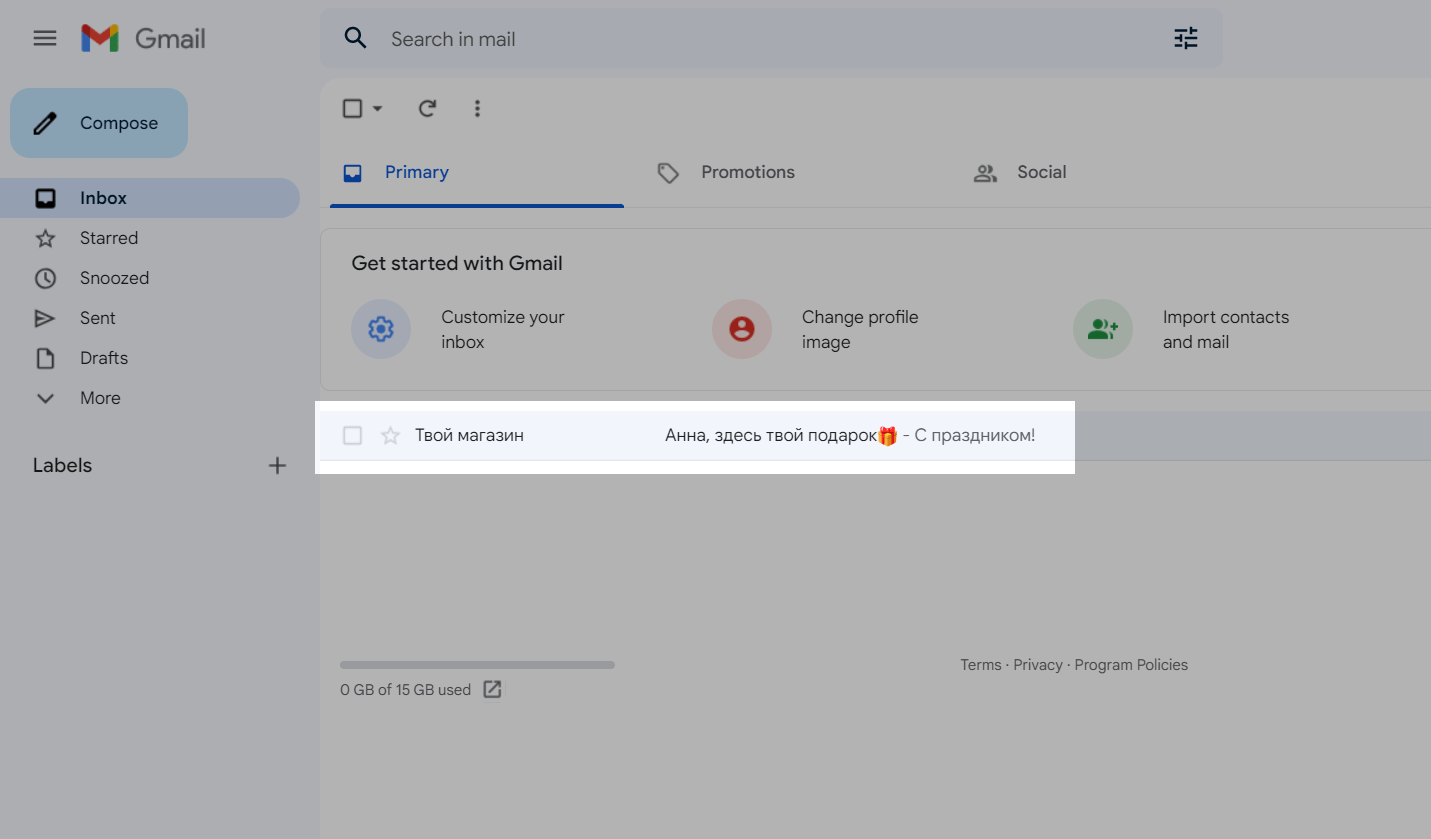The height and width of the screenshot is (839, 1431).
Task: Click the Customize your inbox gear icon
Action: tap(381, 329)
